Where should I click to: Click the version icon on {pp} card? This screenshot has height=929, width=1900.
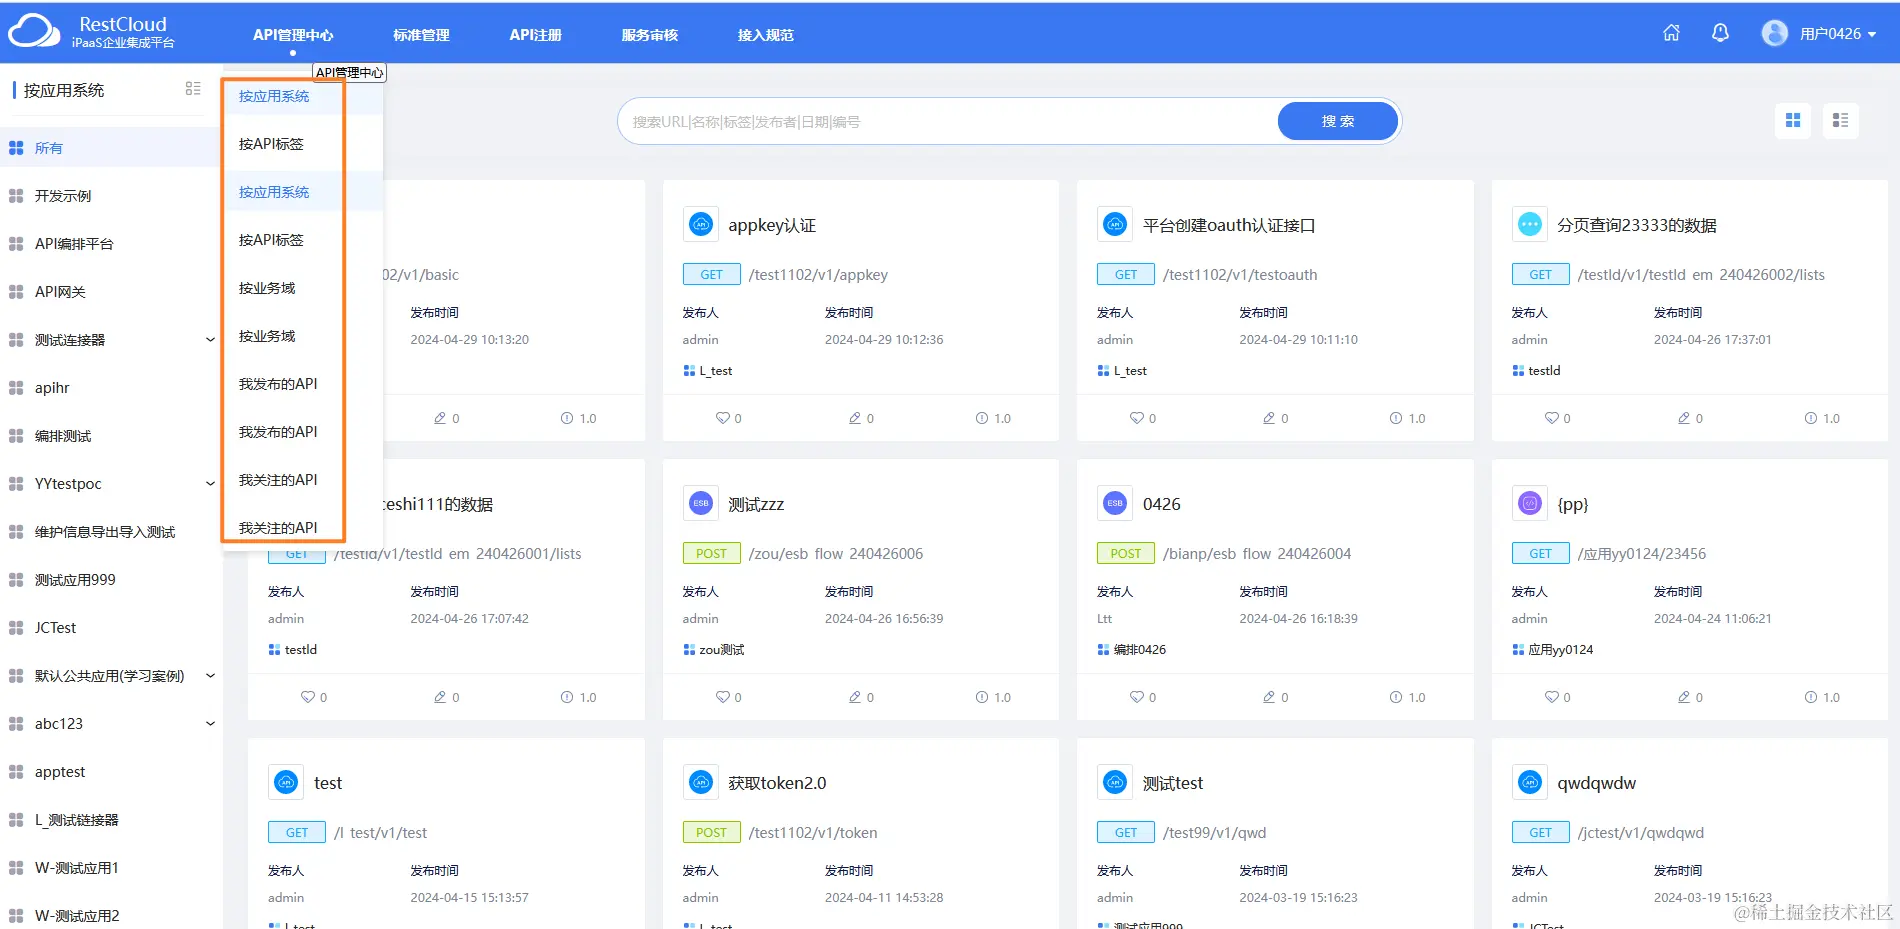coord(1811,697)
